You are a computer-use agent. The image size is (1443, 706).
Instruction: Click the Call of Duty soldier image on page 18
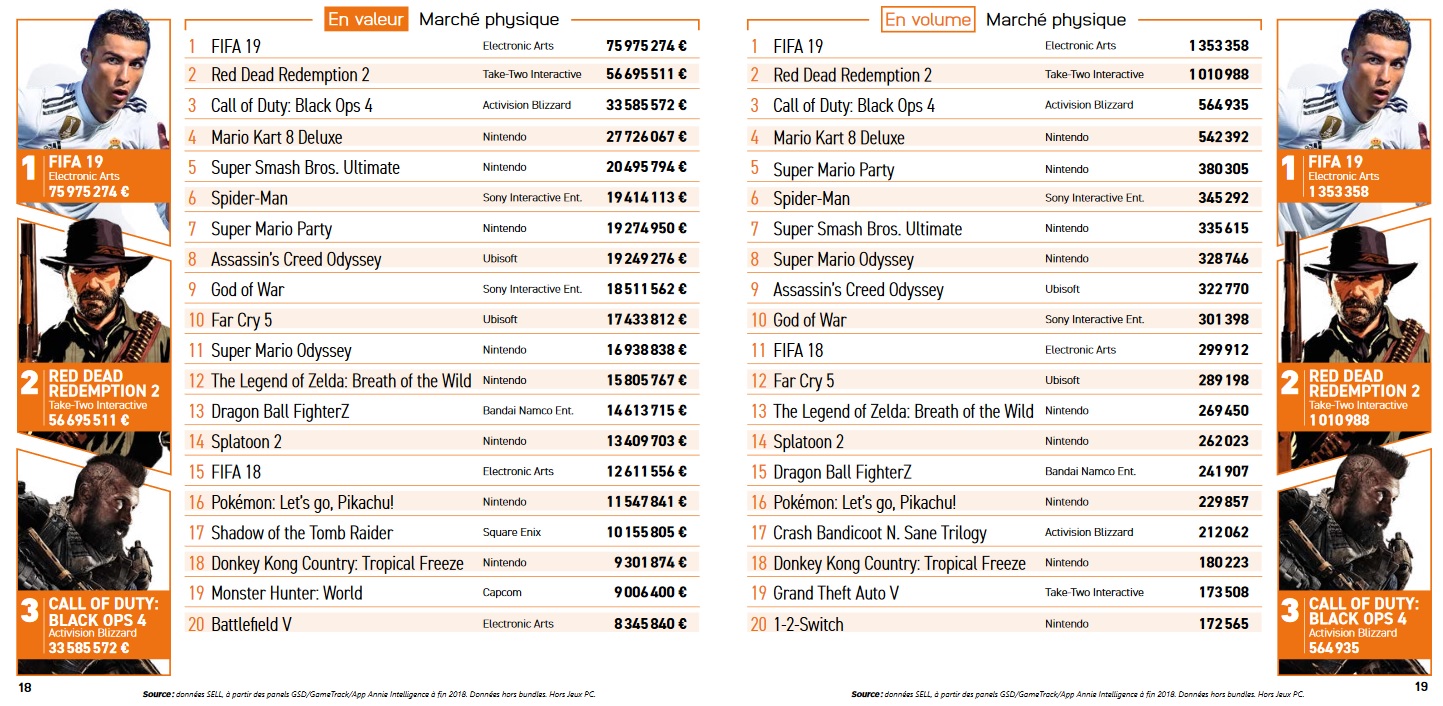(94, 522)
